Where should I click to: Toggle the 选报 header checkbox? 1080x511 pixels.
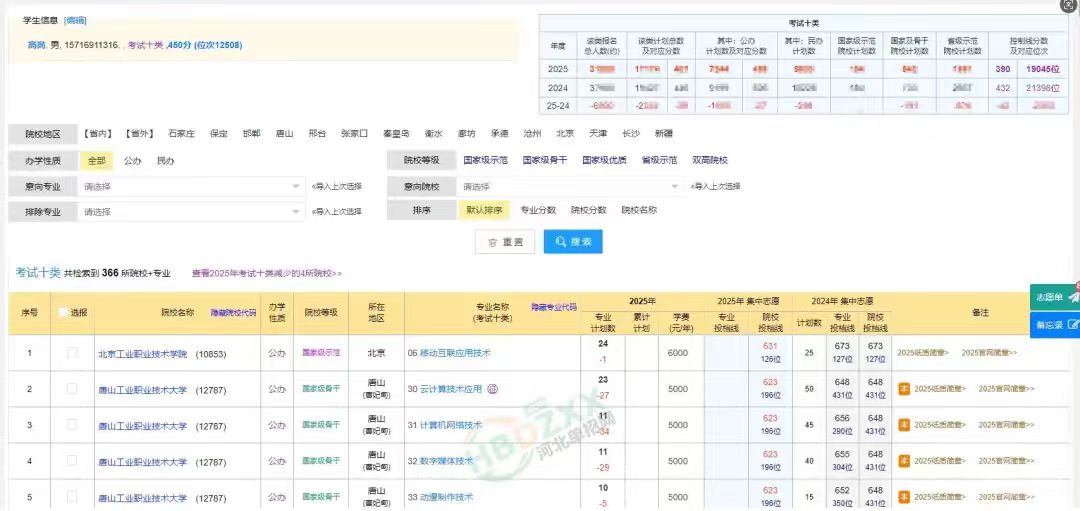click(63, 312)
